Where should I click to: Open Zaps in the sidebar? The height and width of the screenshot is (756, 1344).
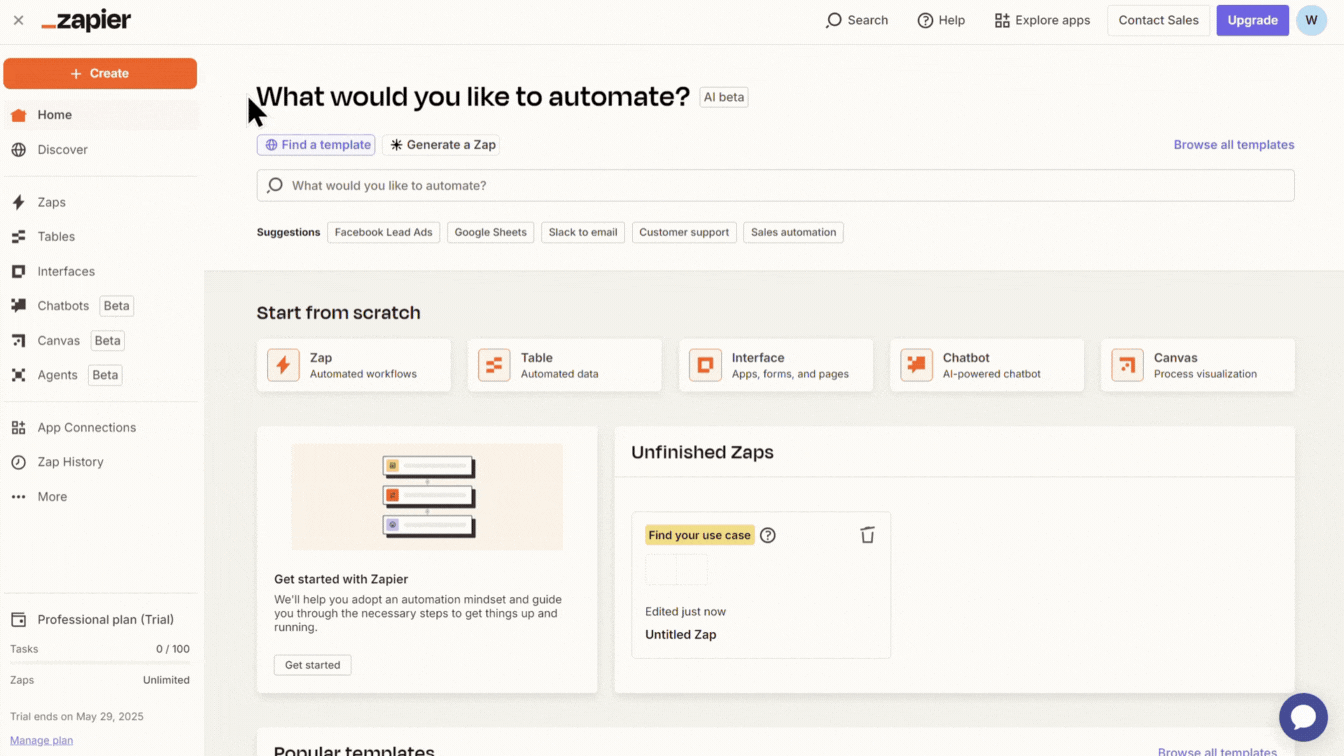[x=100, y=202]
